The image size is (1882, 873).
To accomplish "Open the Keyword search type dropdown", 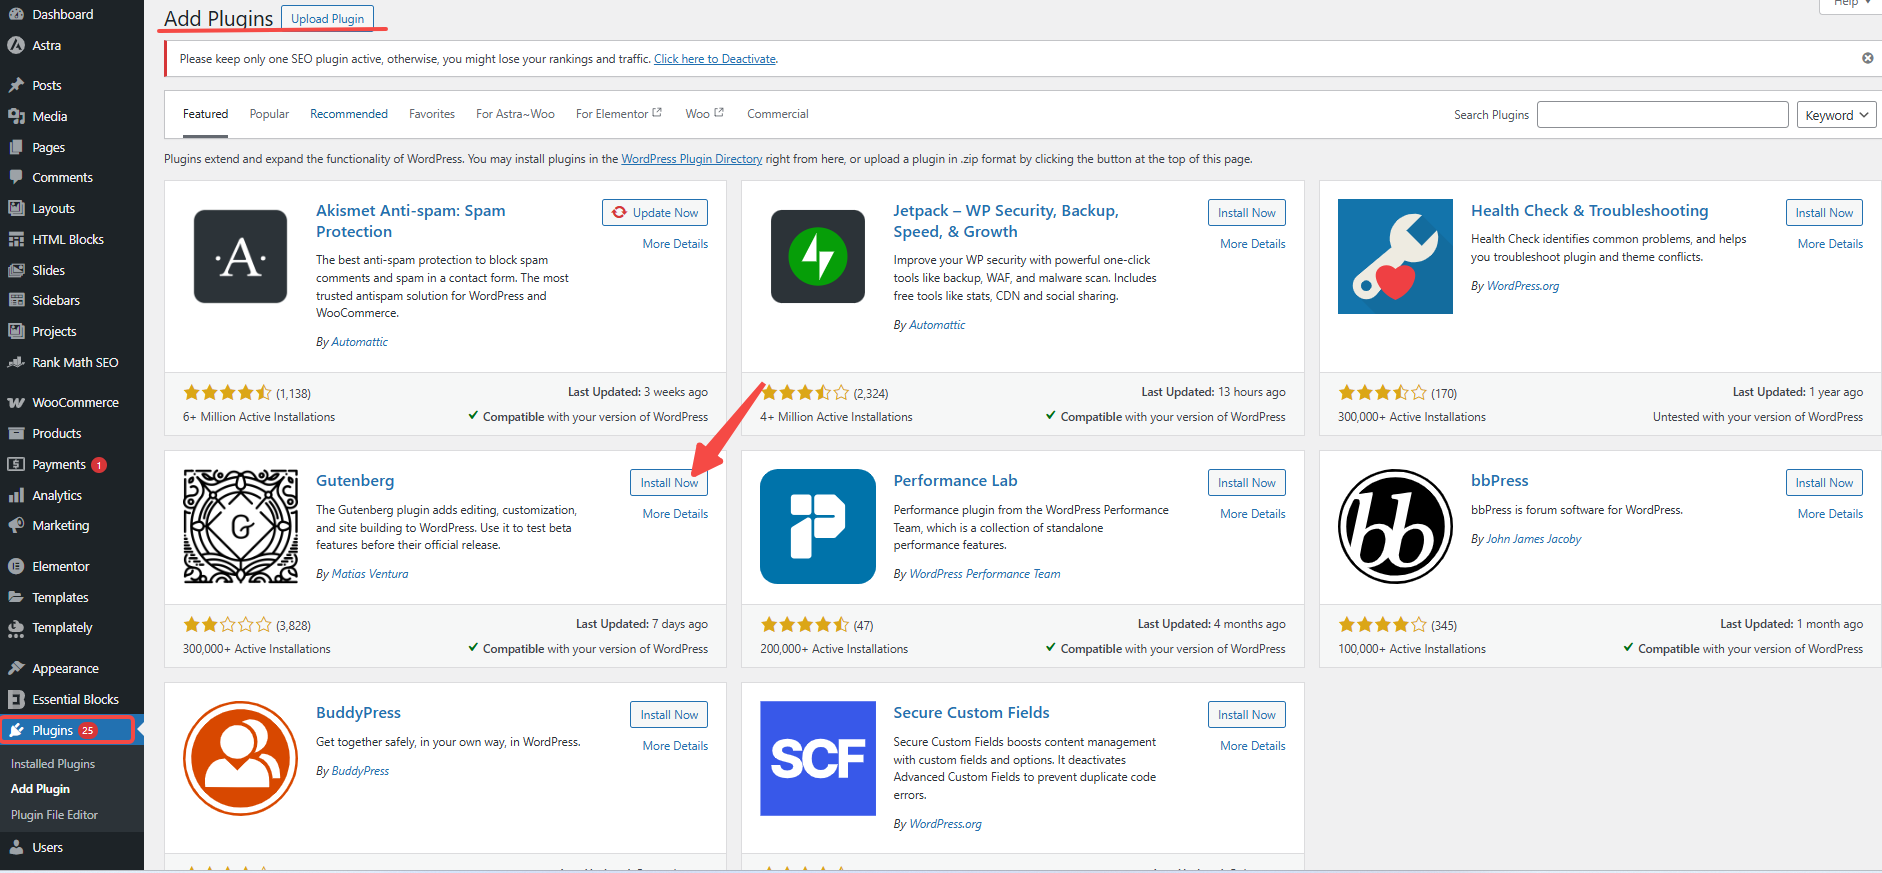I will 1836,115.
